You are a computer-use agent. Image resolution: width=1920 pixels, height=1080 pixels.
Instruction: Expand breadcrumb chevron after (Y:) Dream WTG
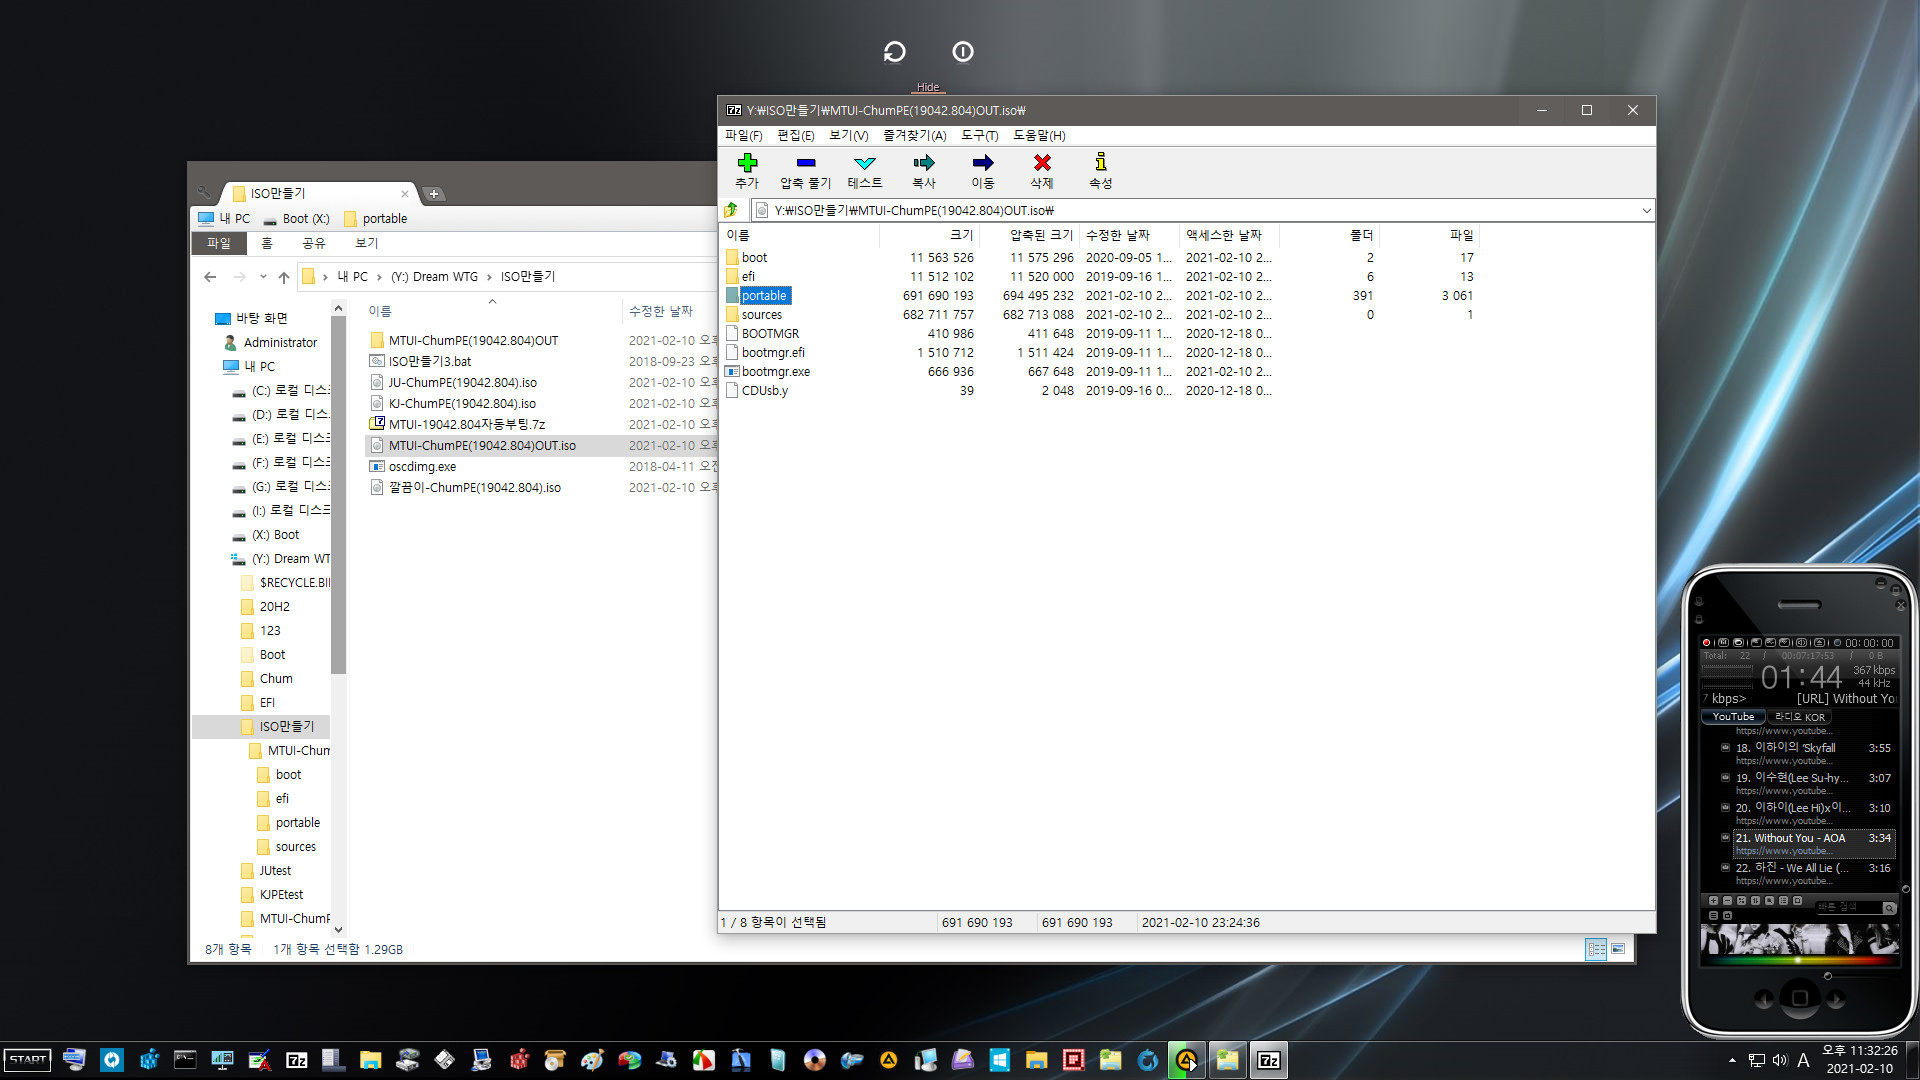489,277
